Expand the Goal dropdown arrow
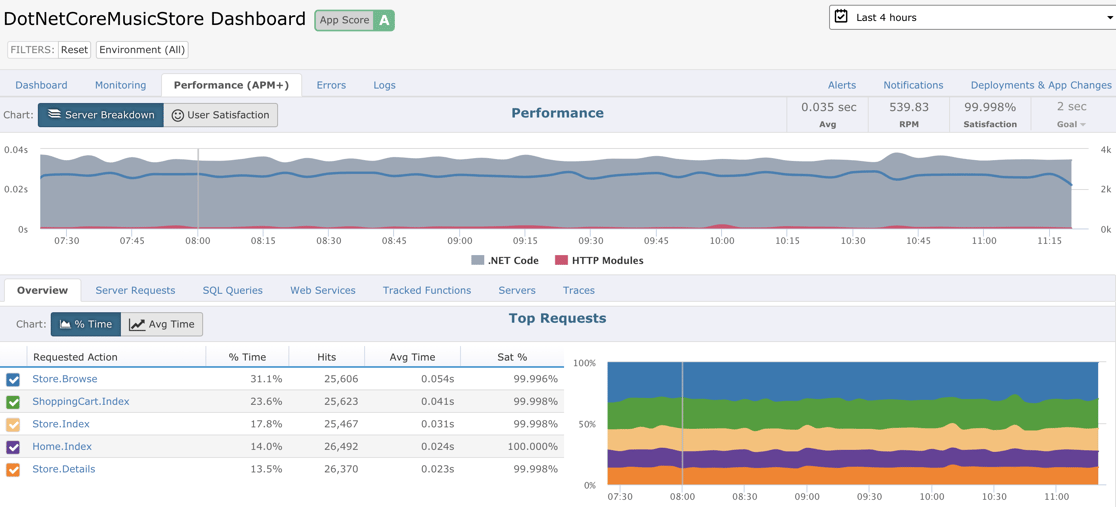Image resolution: width=1116 pixels, height=507 pixels. [x=1083, y=125]
